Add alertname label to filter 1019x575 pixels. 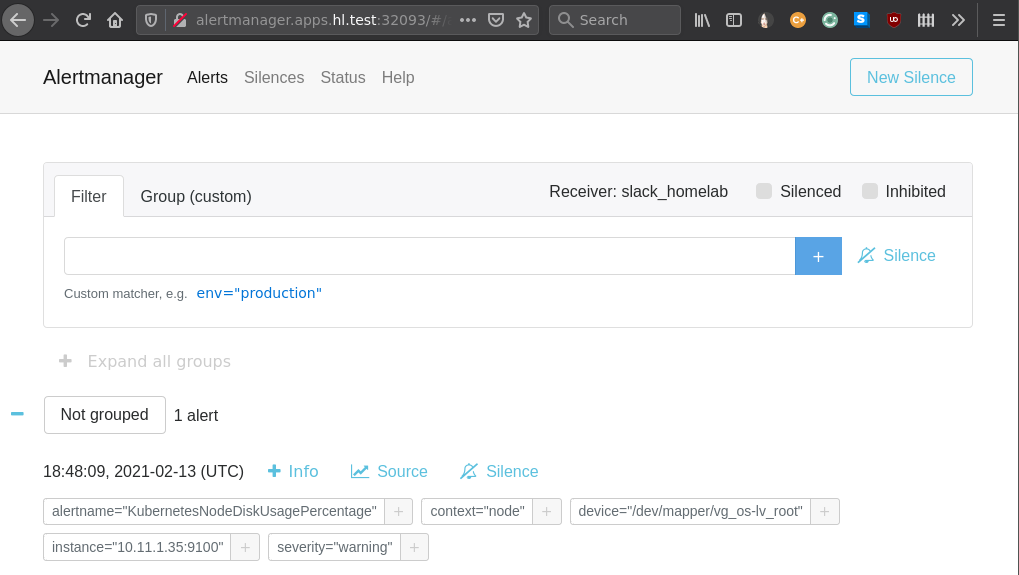tap(398, 511)
